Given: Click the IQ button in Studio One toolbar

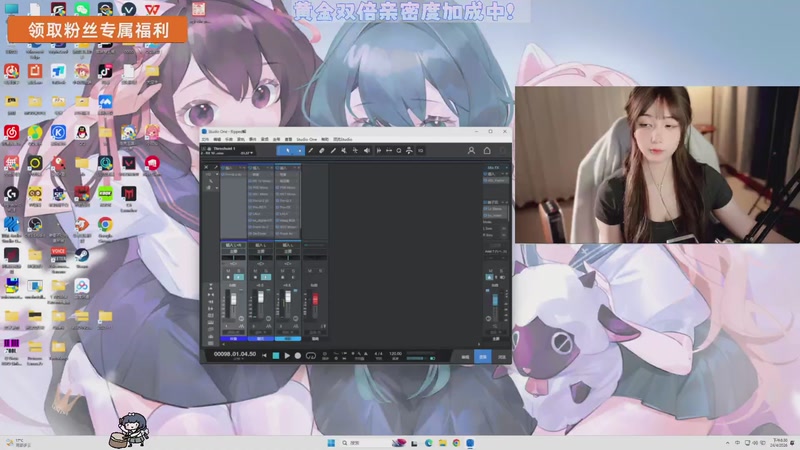Looking at the screenshot, I should (420, 151).
